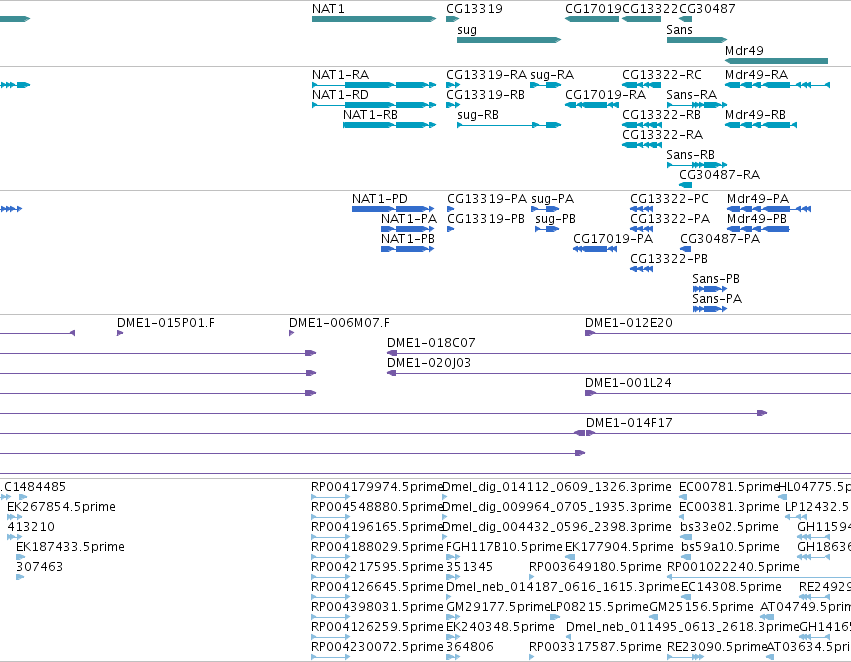Viewport: 851px width, 662px height.
Task: Click the CG13322-RC label
Action: click(x=662, y=74)
